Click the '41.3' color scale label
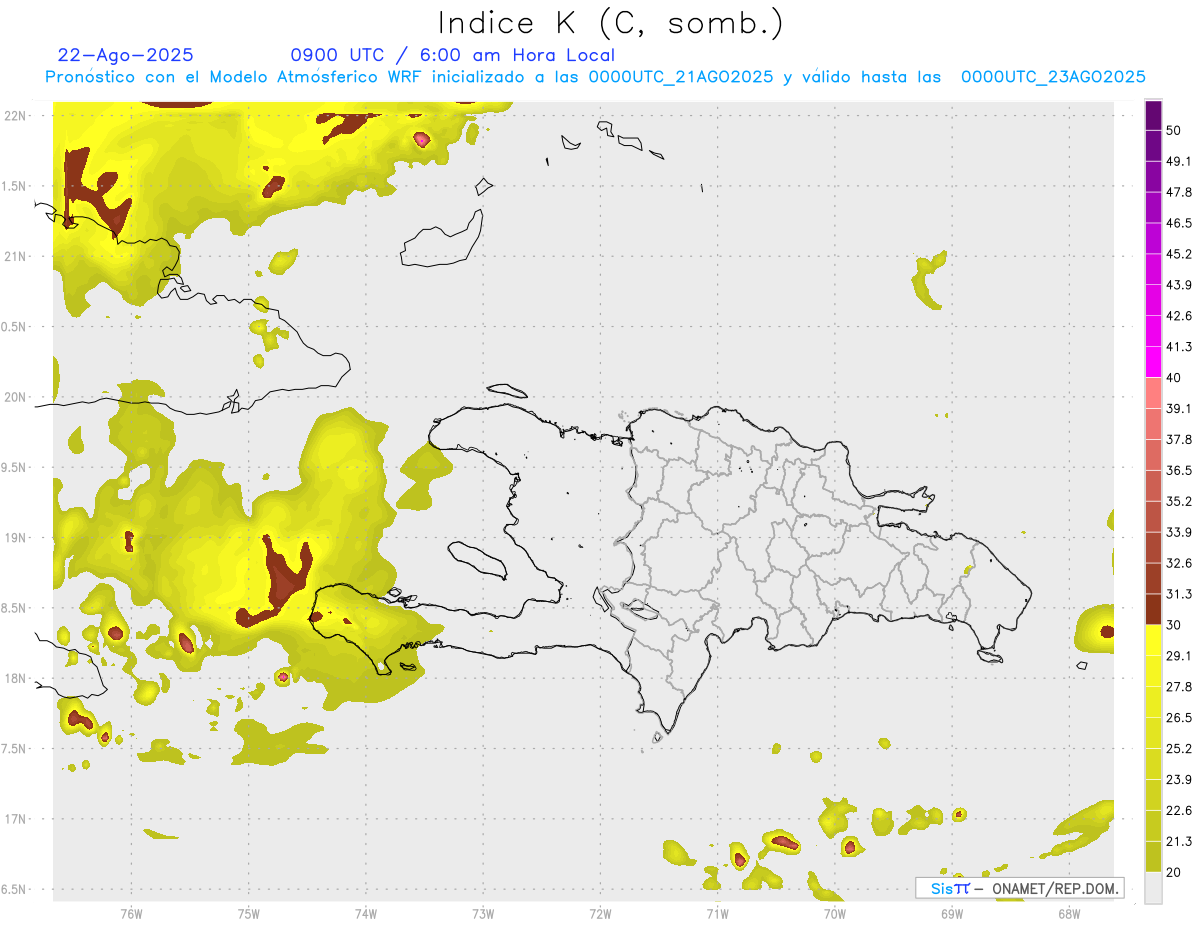The width and height of the screenshot is (1200, 927). click(x=1179, y=347)
